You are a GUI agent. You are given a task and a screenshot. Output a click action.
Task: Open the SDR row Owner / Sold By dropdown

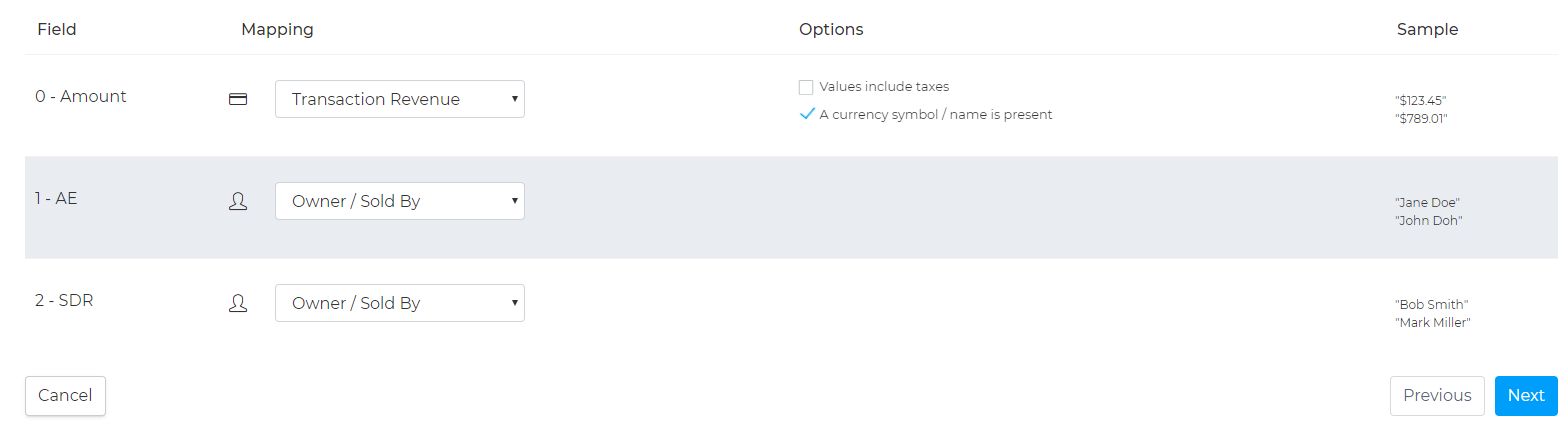point(399,303)
